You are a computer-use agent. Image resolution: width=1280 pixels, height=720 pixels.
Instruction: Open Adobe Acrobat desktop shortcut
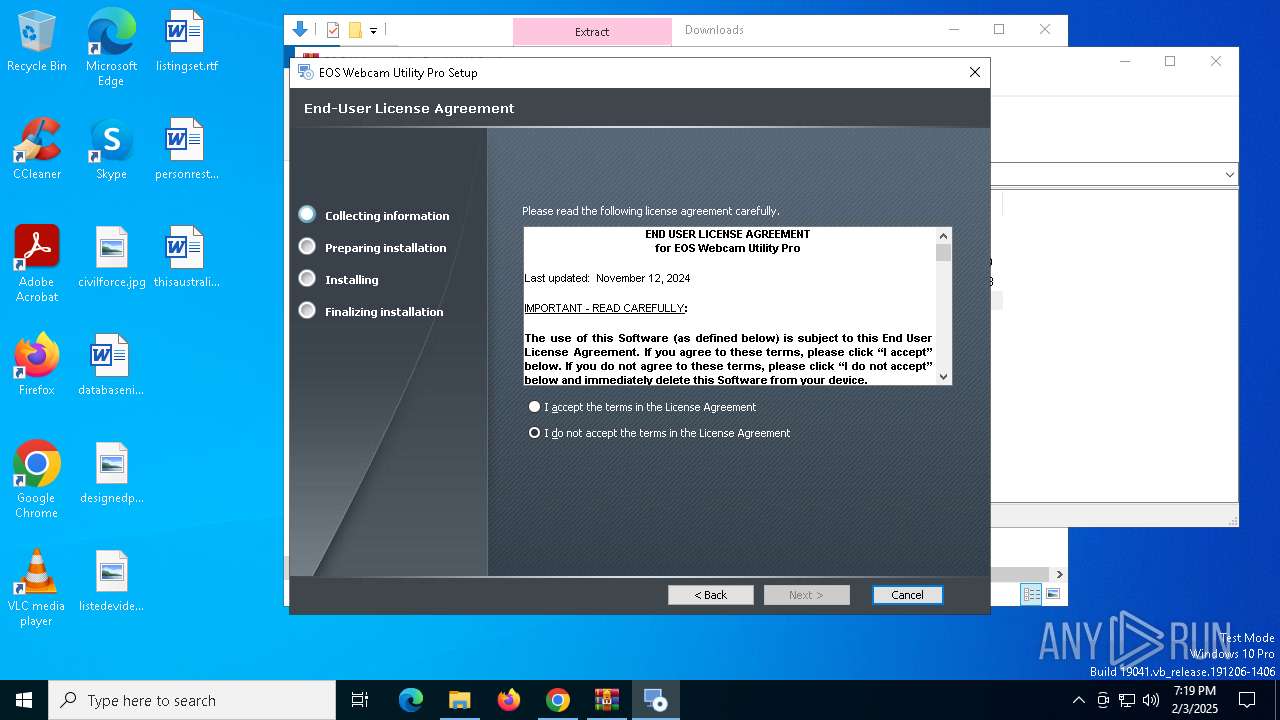[37, 264]
